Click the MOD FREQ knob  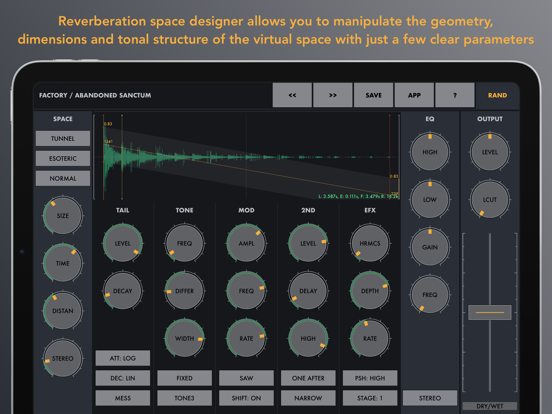pyautogui.click(x=246, y=291)
